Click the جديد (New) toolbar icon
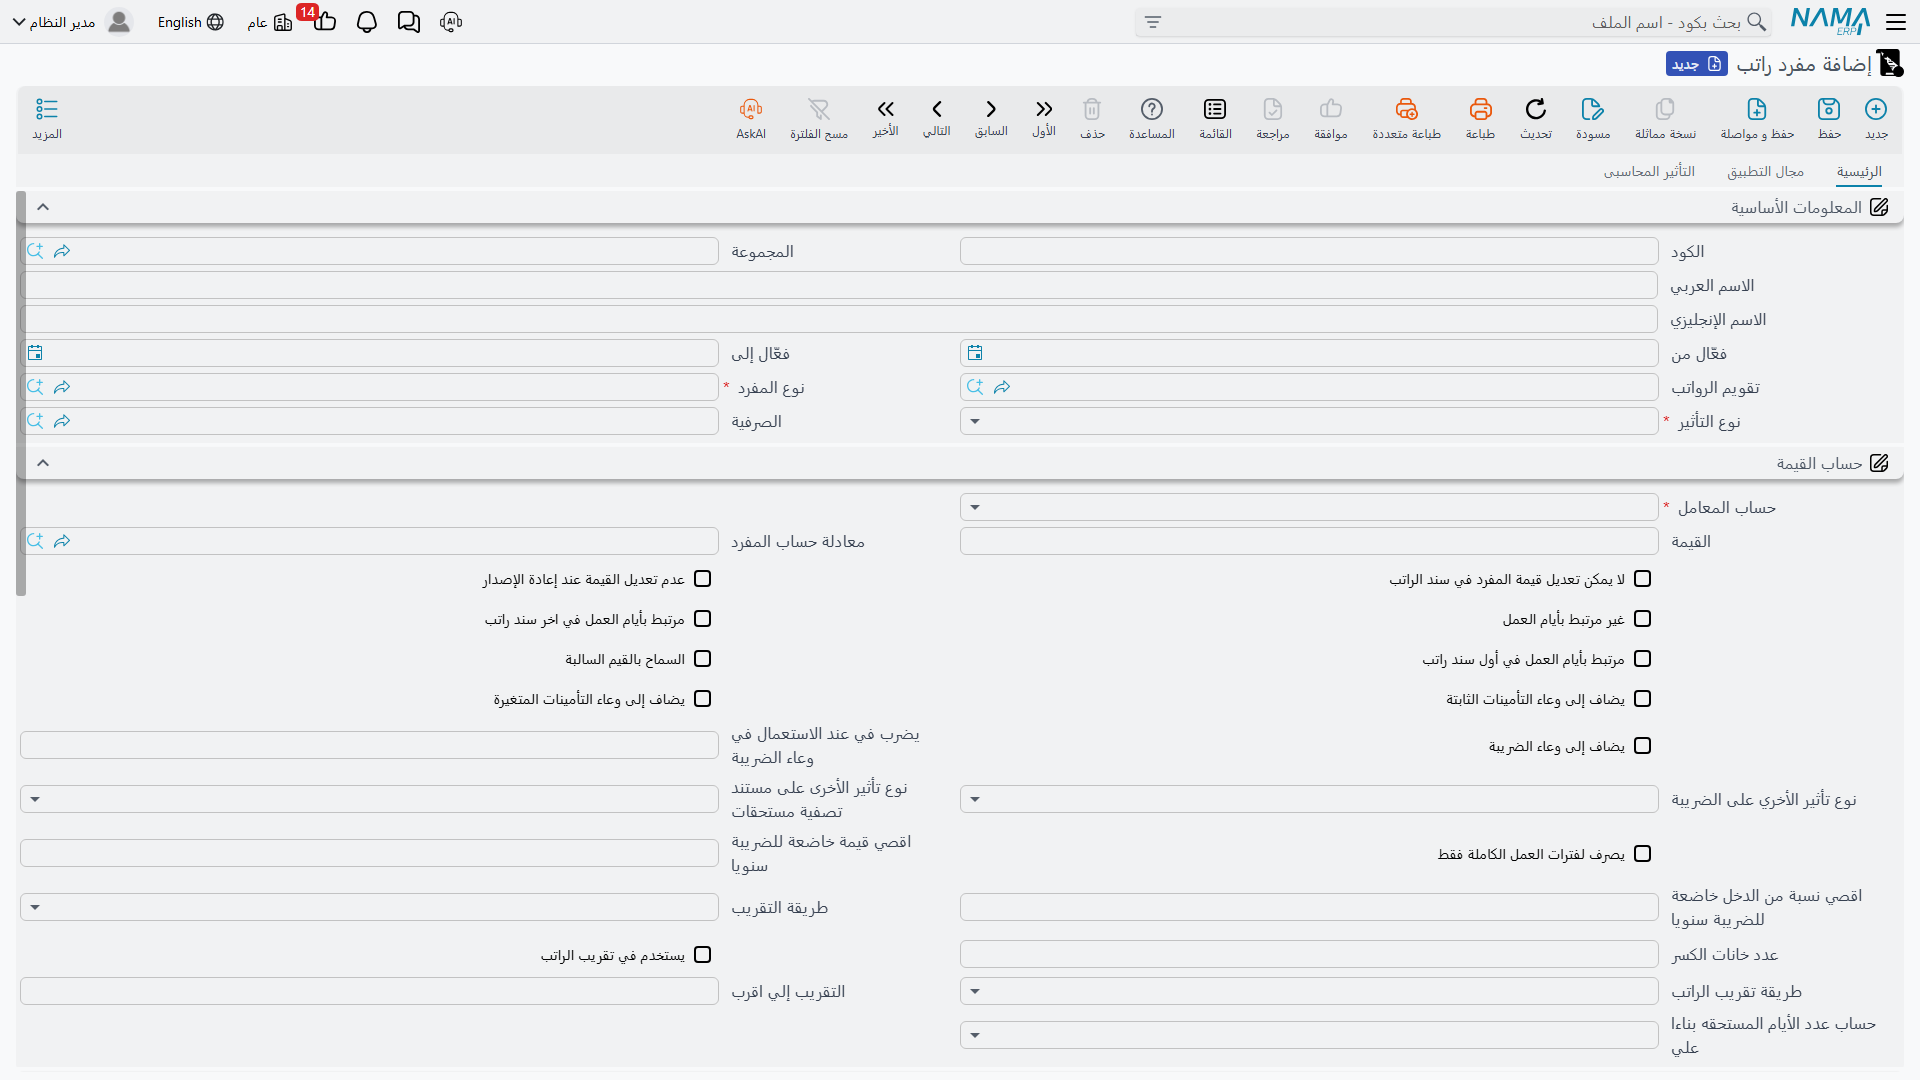Image resolution: width=1920 pixels, height=1080 pixels. [1876, 109]
